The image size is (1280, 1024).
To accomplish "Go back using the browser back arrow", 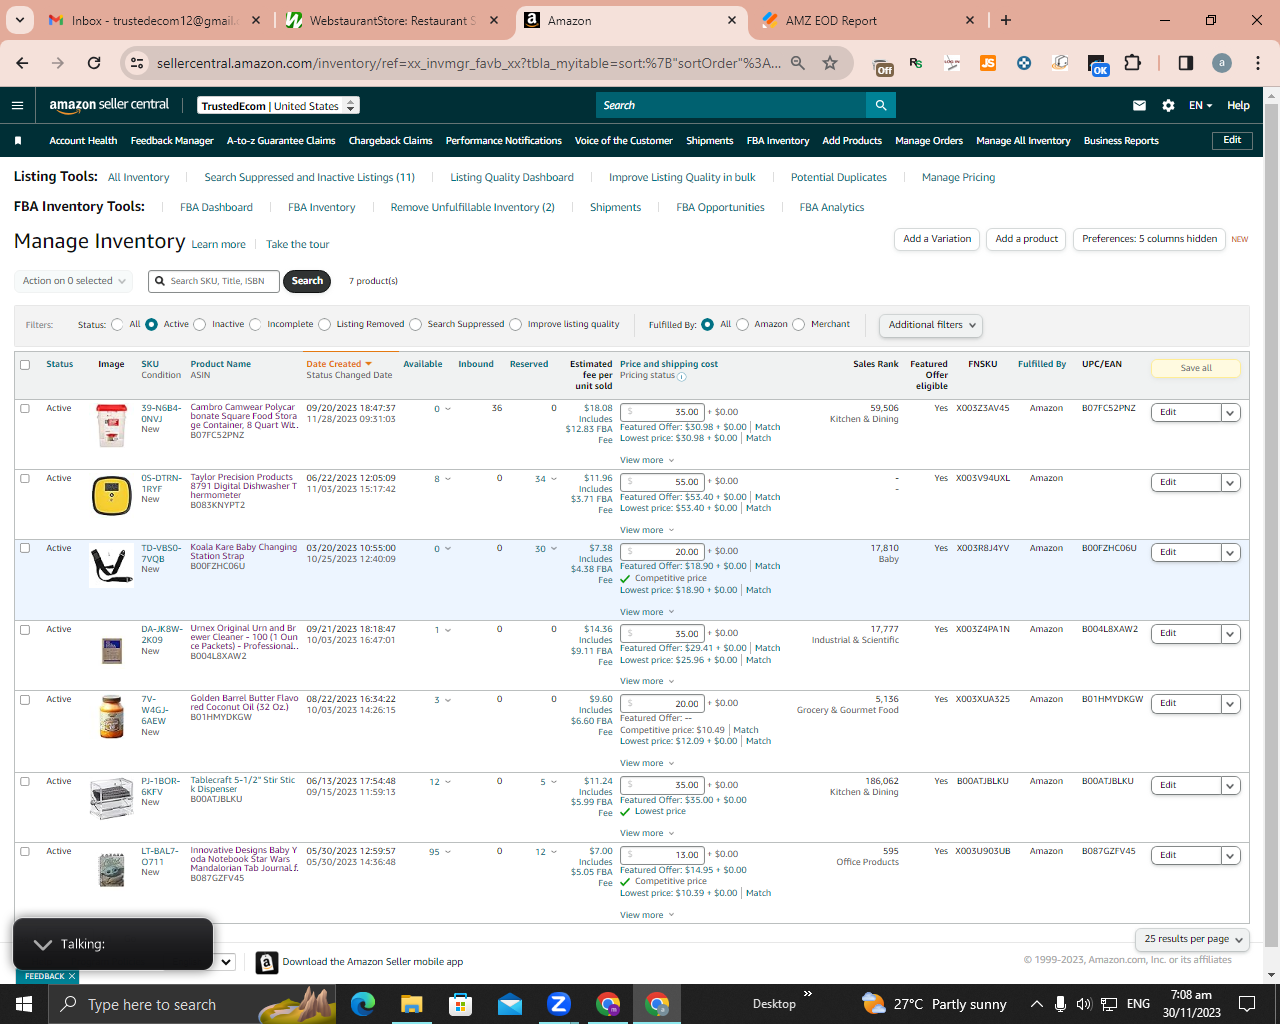I will point(22,63).
